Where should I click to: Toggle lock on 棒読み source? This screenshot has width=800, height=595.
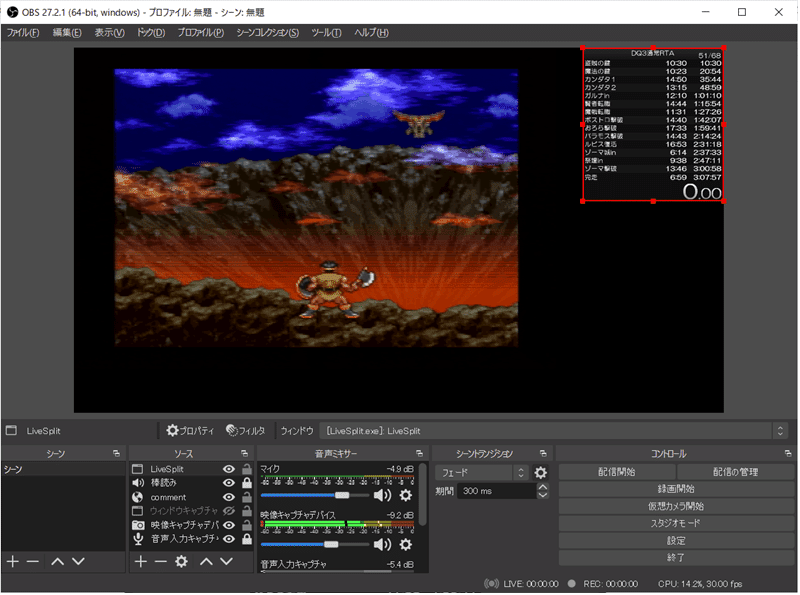(x=247, y=483)
